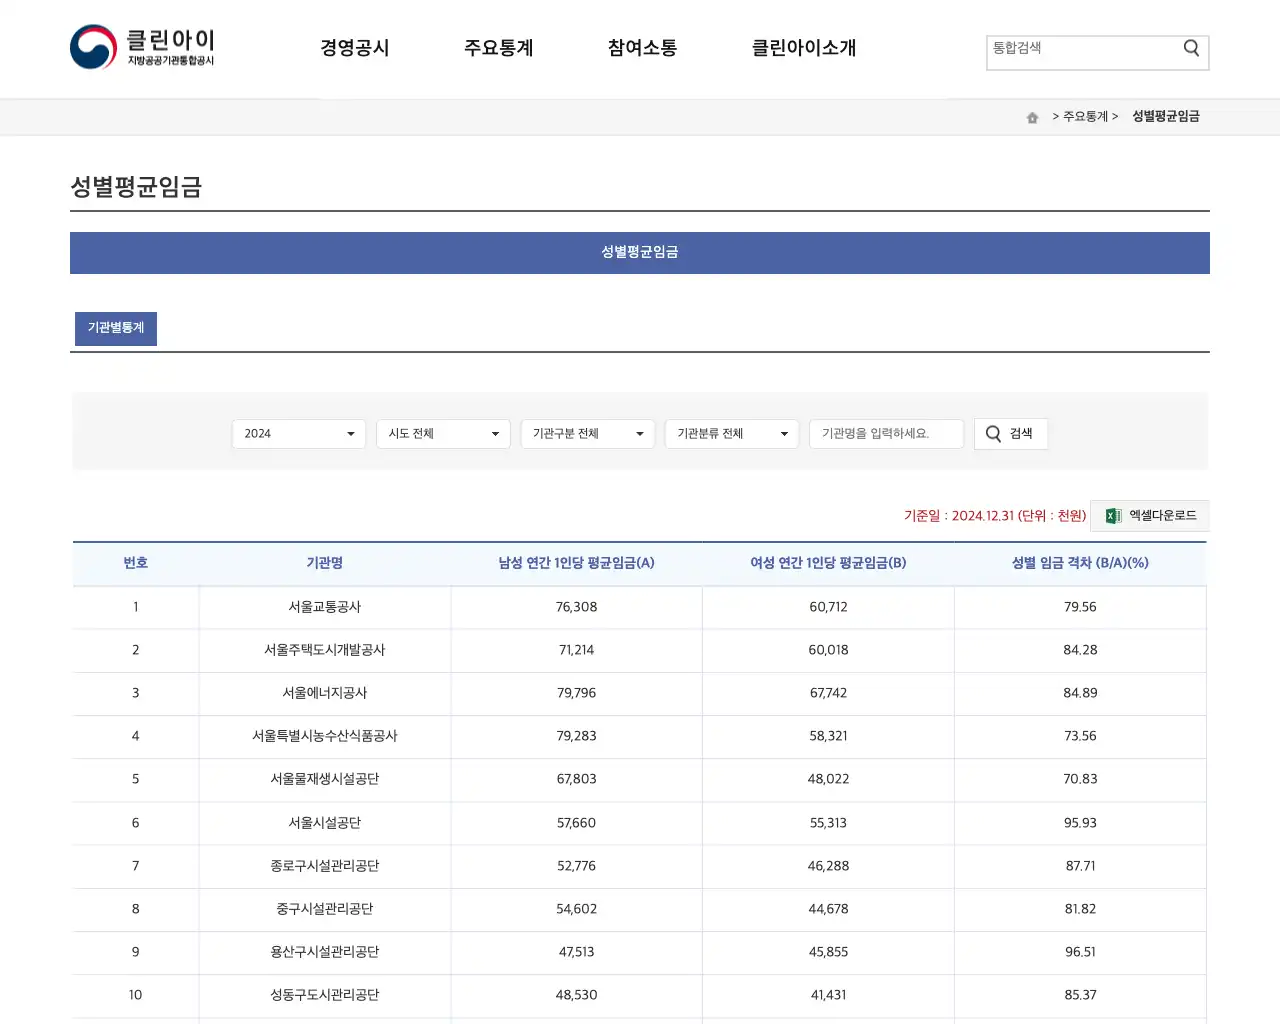This screenshot has width=1280, height=1024.
Task: Open the 기관구분 전체 dropdown
Action: click(x=587, y=434)
